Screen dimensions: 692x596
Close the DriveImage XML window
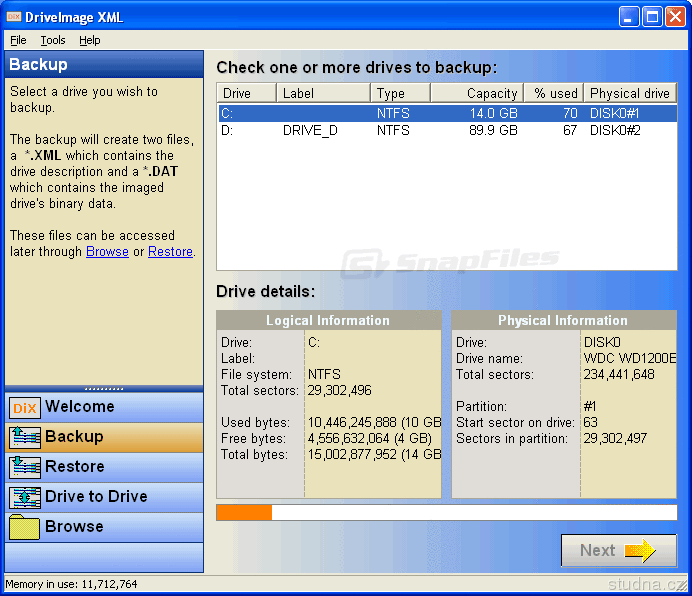click(675, 17)
